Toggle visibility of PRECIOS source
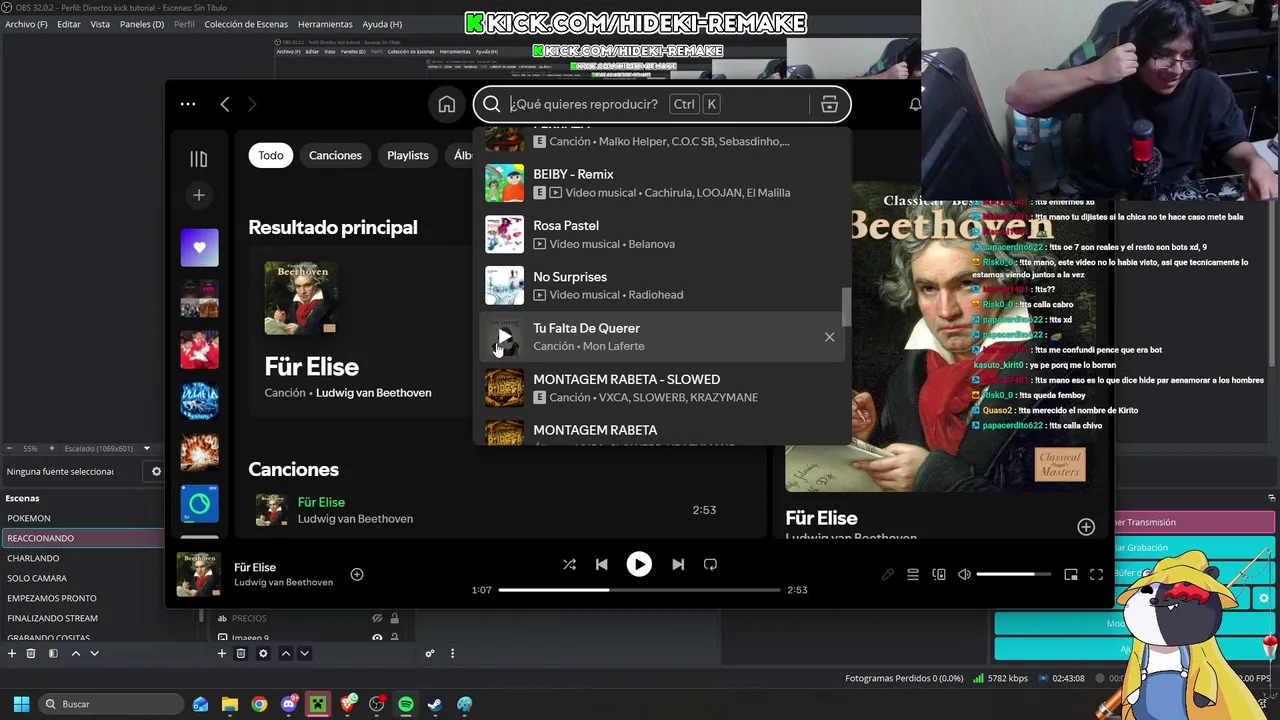1280x720 pixels. [x=377, y=619]
